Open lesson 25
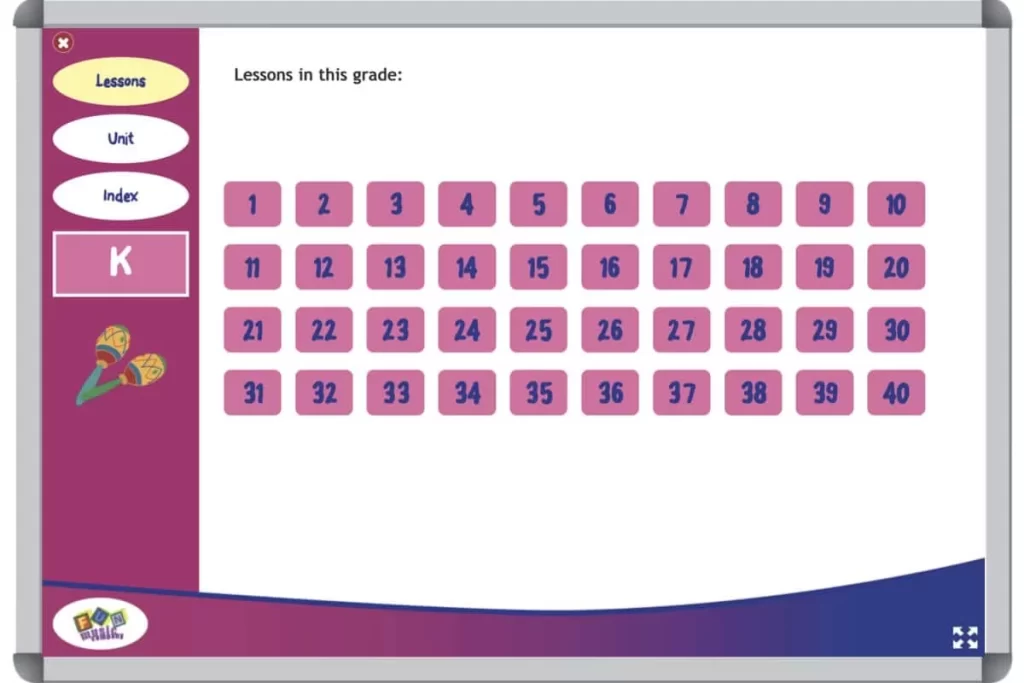The image size is (1024, 683). click(538, 330)
